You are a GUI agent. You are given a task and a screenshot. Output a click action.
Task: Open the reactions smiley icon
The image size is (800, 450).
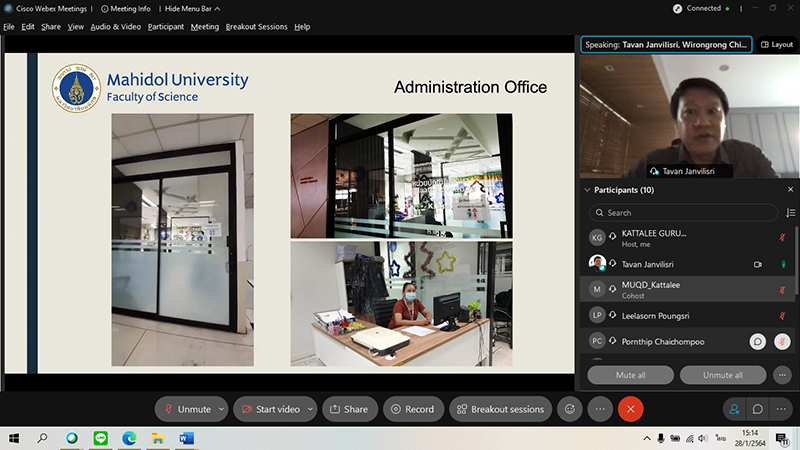(571, 409)
